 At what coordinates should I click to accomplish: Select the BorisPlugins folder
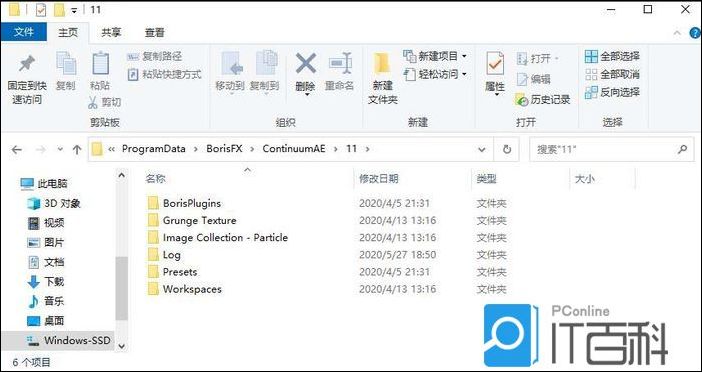click(x=184, y=203)
